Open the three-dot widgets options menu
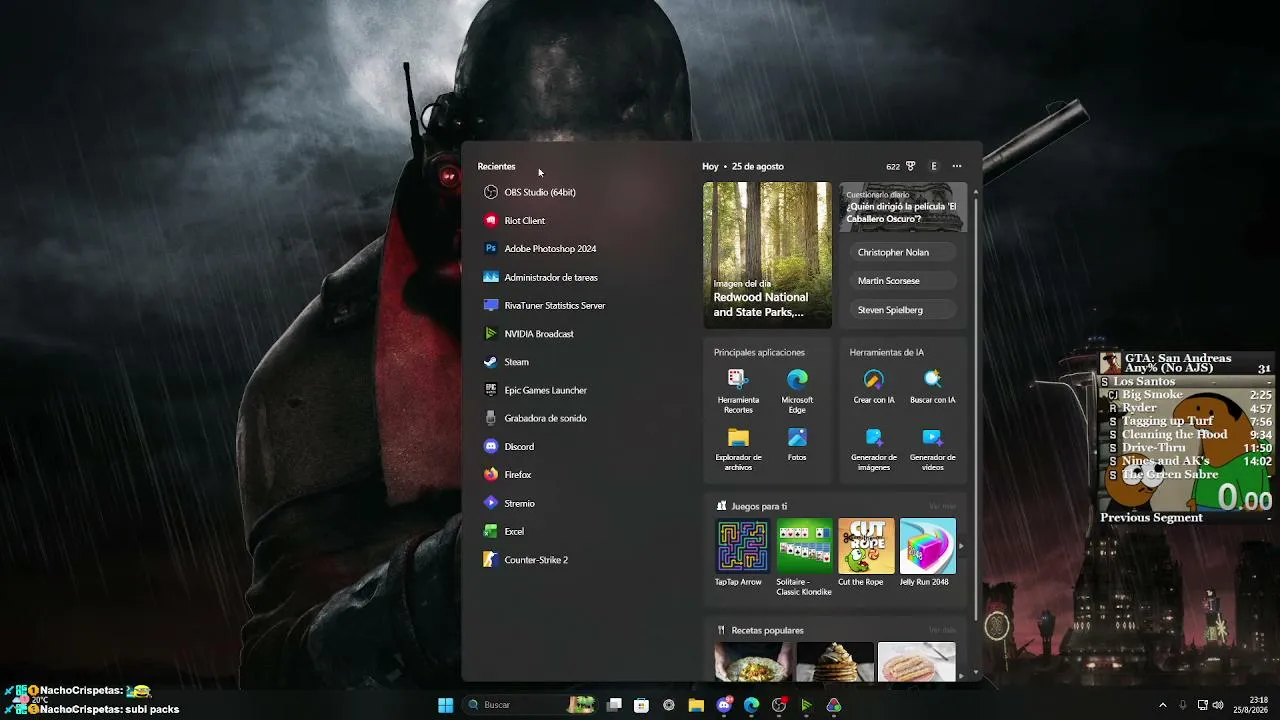 pyautogui.click(x=957, y=166)
